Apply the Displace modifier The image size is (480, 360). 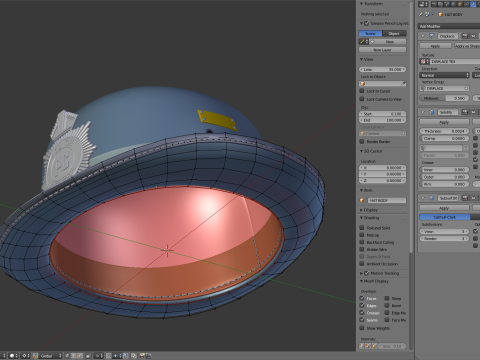435,46
